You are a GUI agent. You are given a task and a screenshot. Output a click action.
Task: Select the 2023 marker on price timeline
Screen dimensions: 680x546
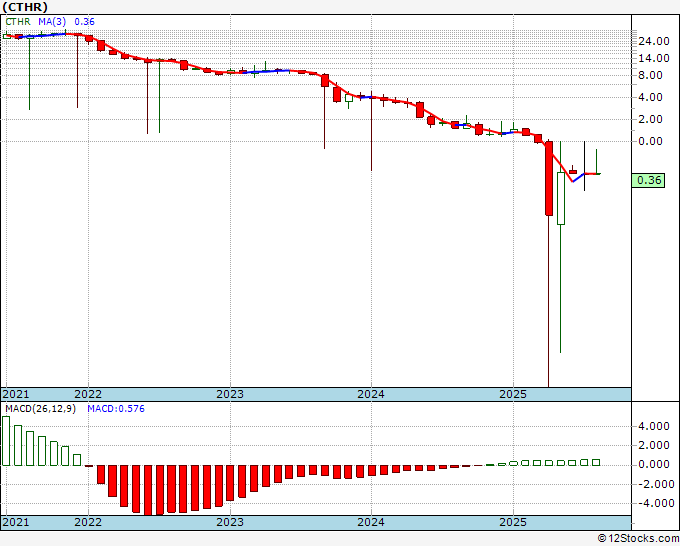[230, 394]
